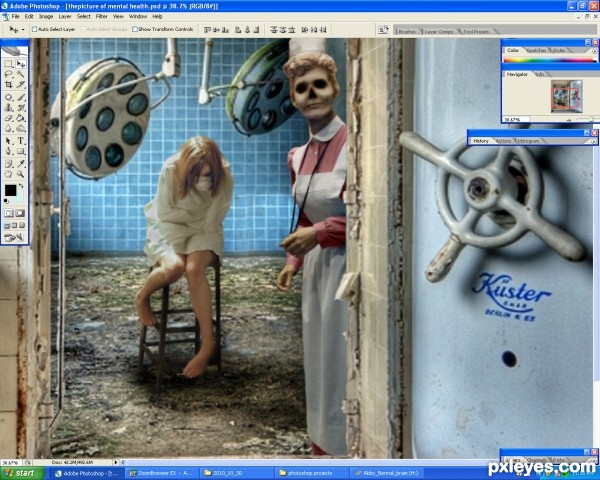The image size is (600, 480).
Task: Open Abby_Normal_brain taskbar button
Action: click(386, 473)
